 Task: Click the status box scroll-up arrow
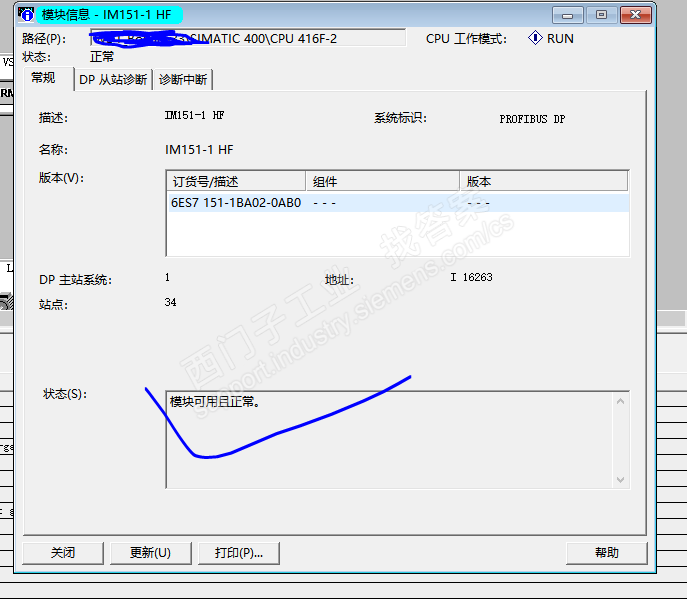click(620, 401)
